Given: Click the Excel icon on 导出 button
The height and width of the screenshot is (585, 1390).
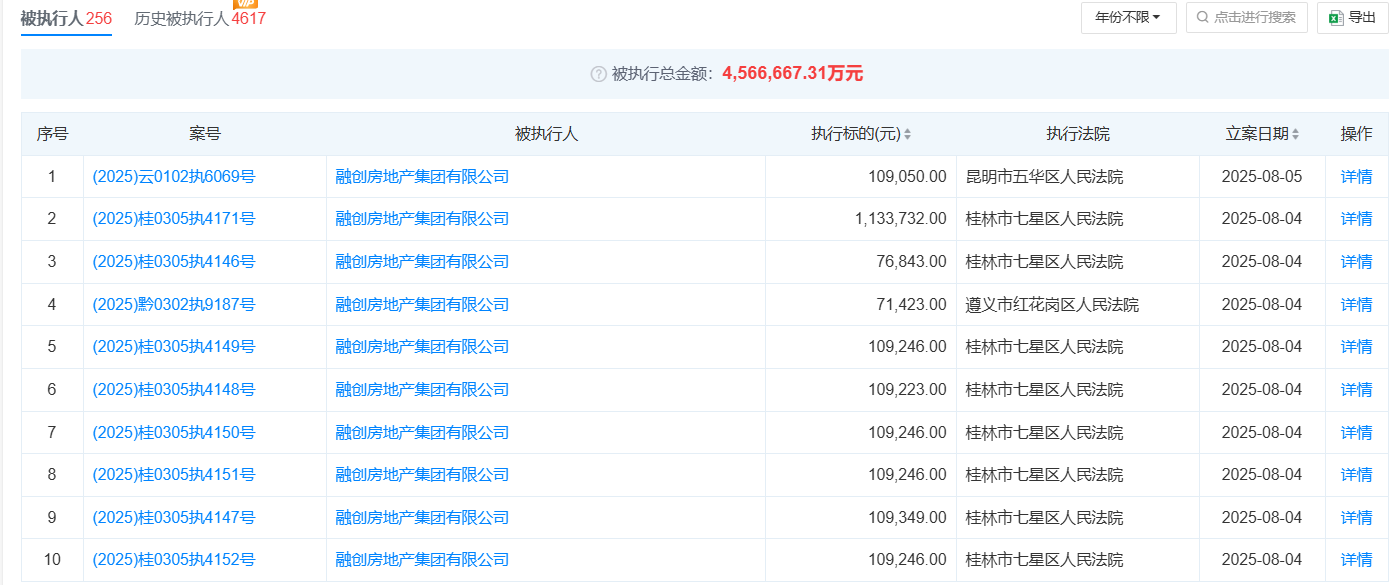Looking at the screenshot, I should pos(1336,17).
